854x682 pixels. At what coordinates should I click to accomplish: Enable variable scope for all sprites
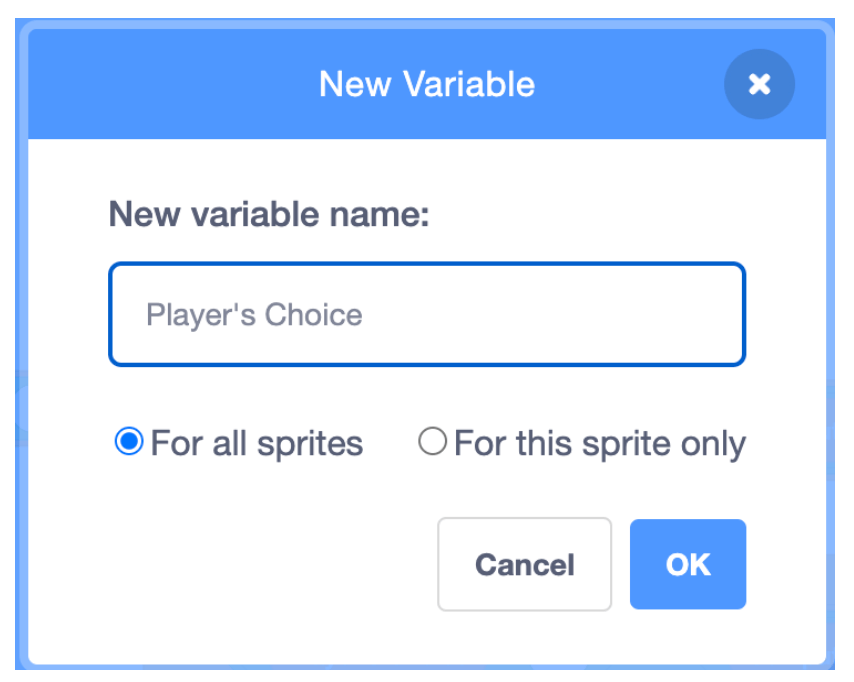(x=129, y=442)
